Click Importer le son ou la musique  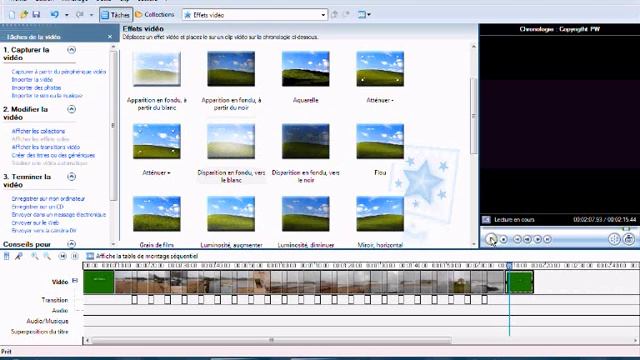tap(47, 96)
